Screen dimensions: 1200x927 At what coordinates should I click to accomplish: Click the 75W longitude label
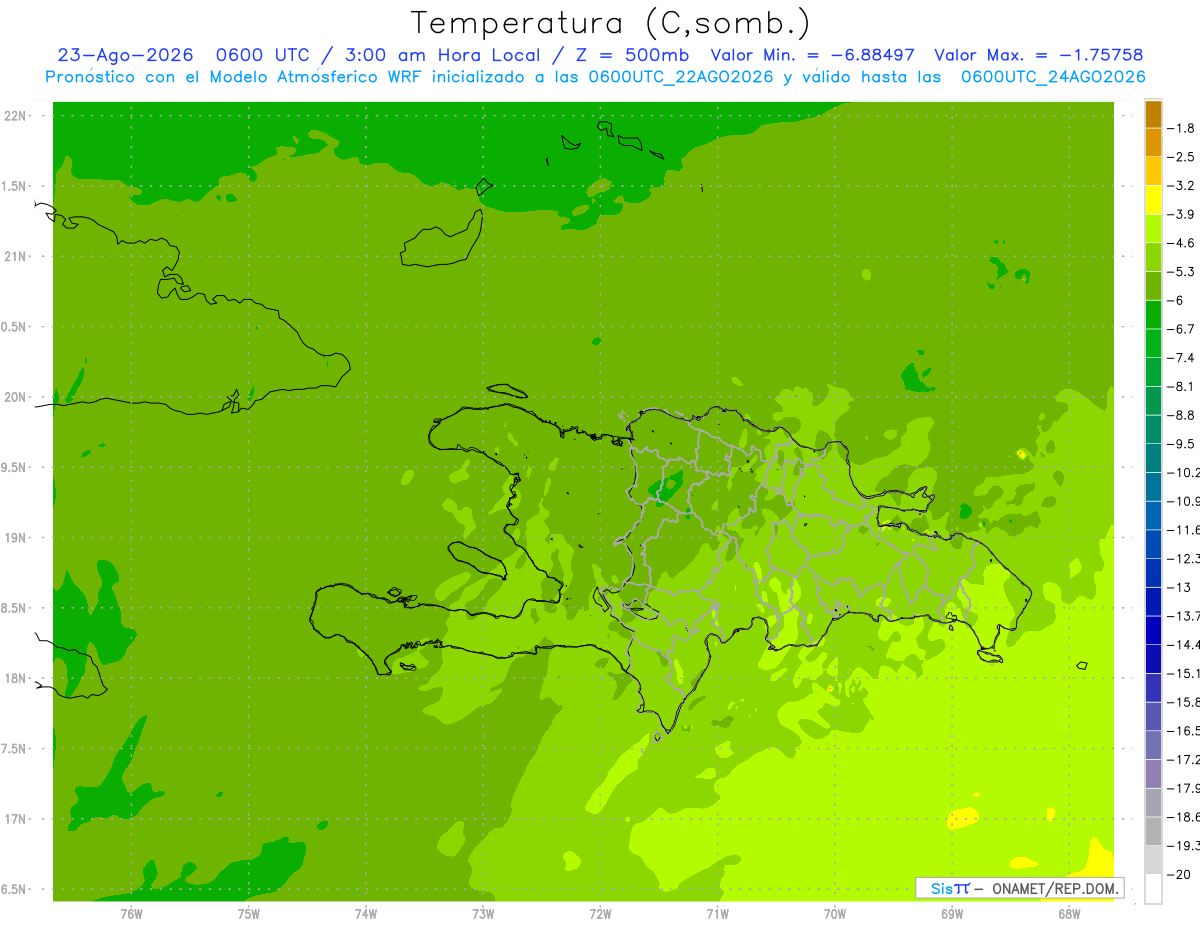(249, 913)
